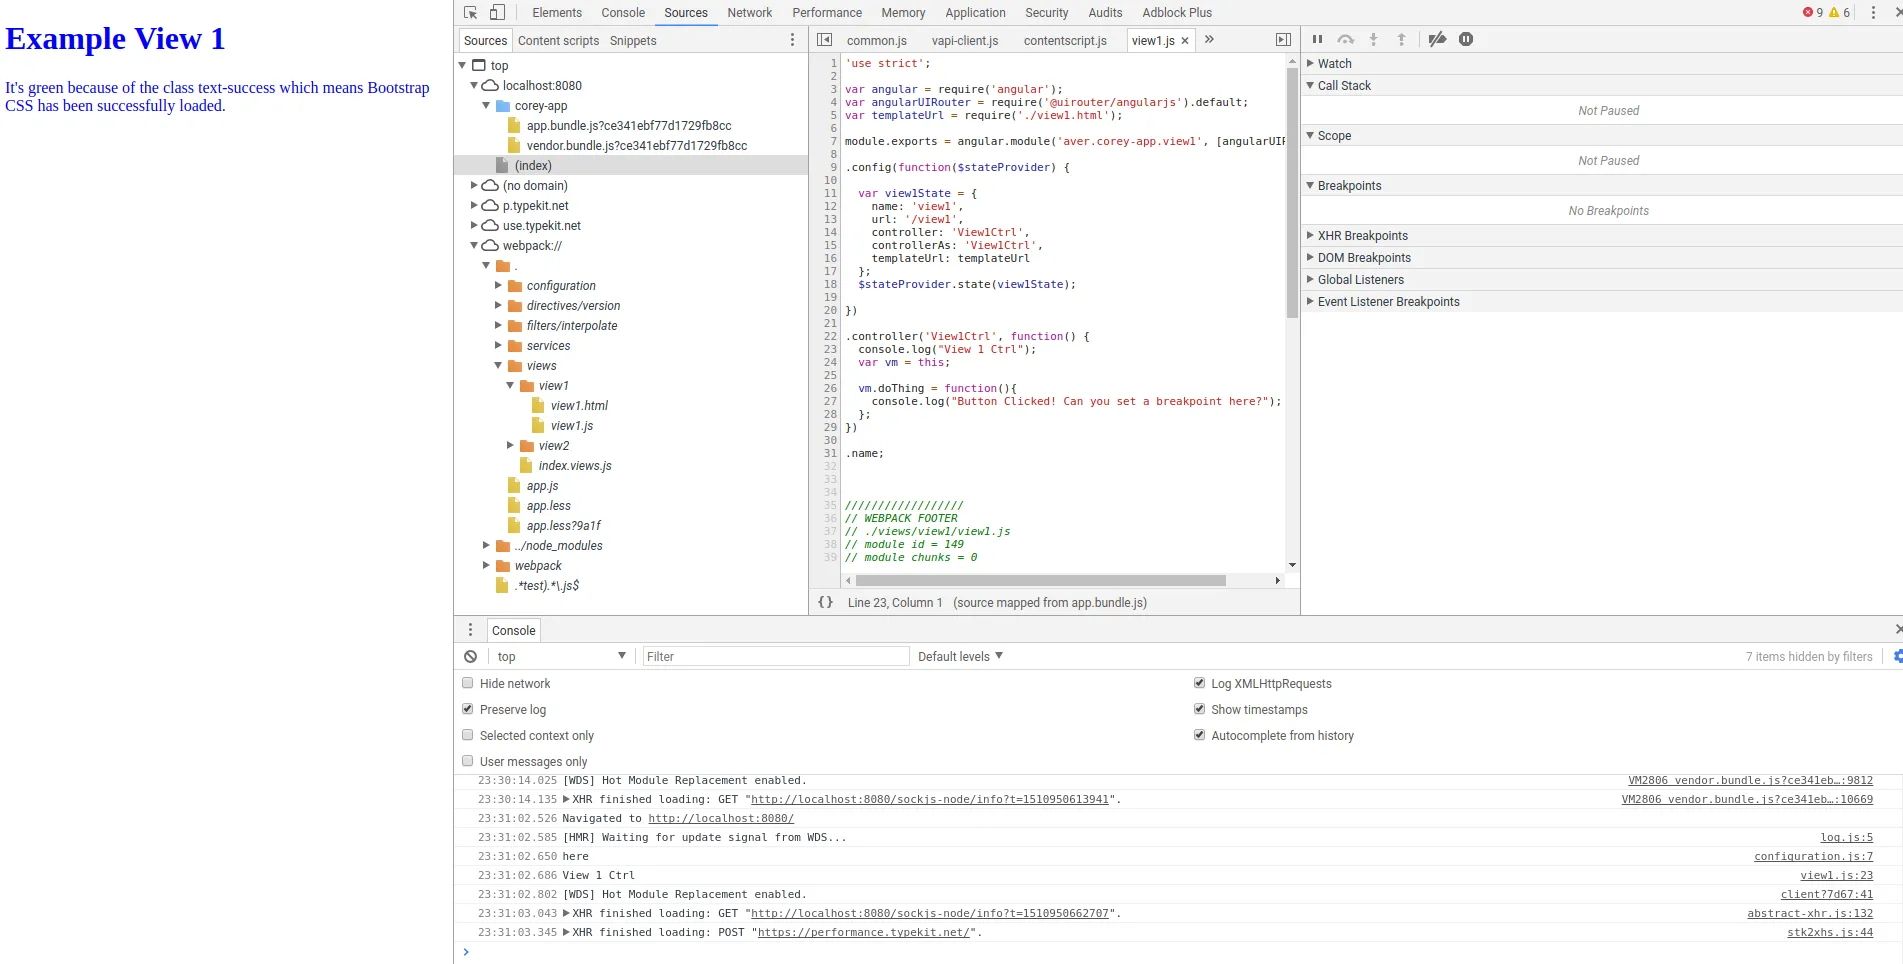Toggle the device toolbar icon
Viewport: 1903px width, 964px height.
[x=497, y=13]
